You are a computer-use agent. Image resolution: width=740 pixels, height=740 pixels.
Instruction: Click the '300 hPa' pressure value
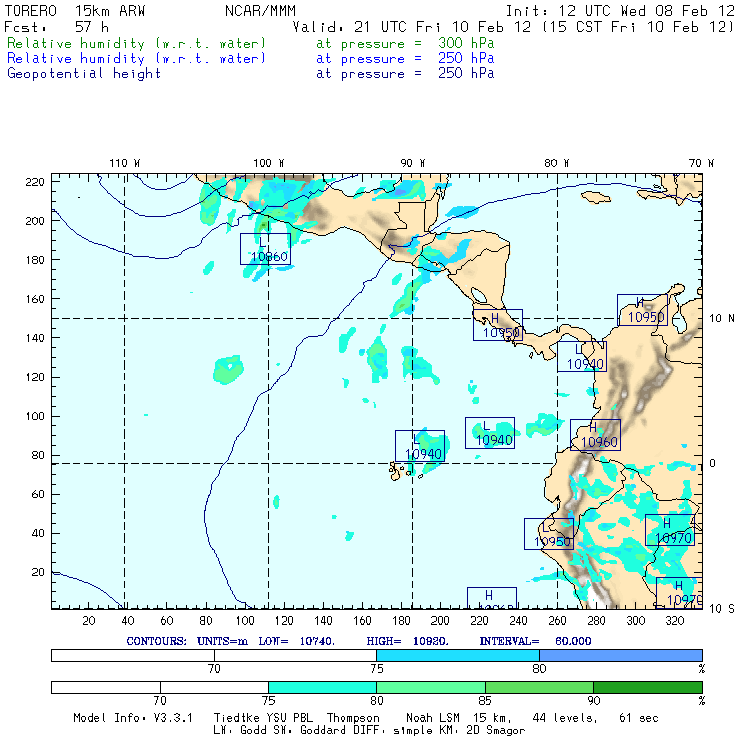pos(466,43)
